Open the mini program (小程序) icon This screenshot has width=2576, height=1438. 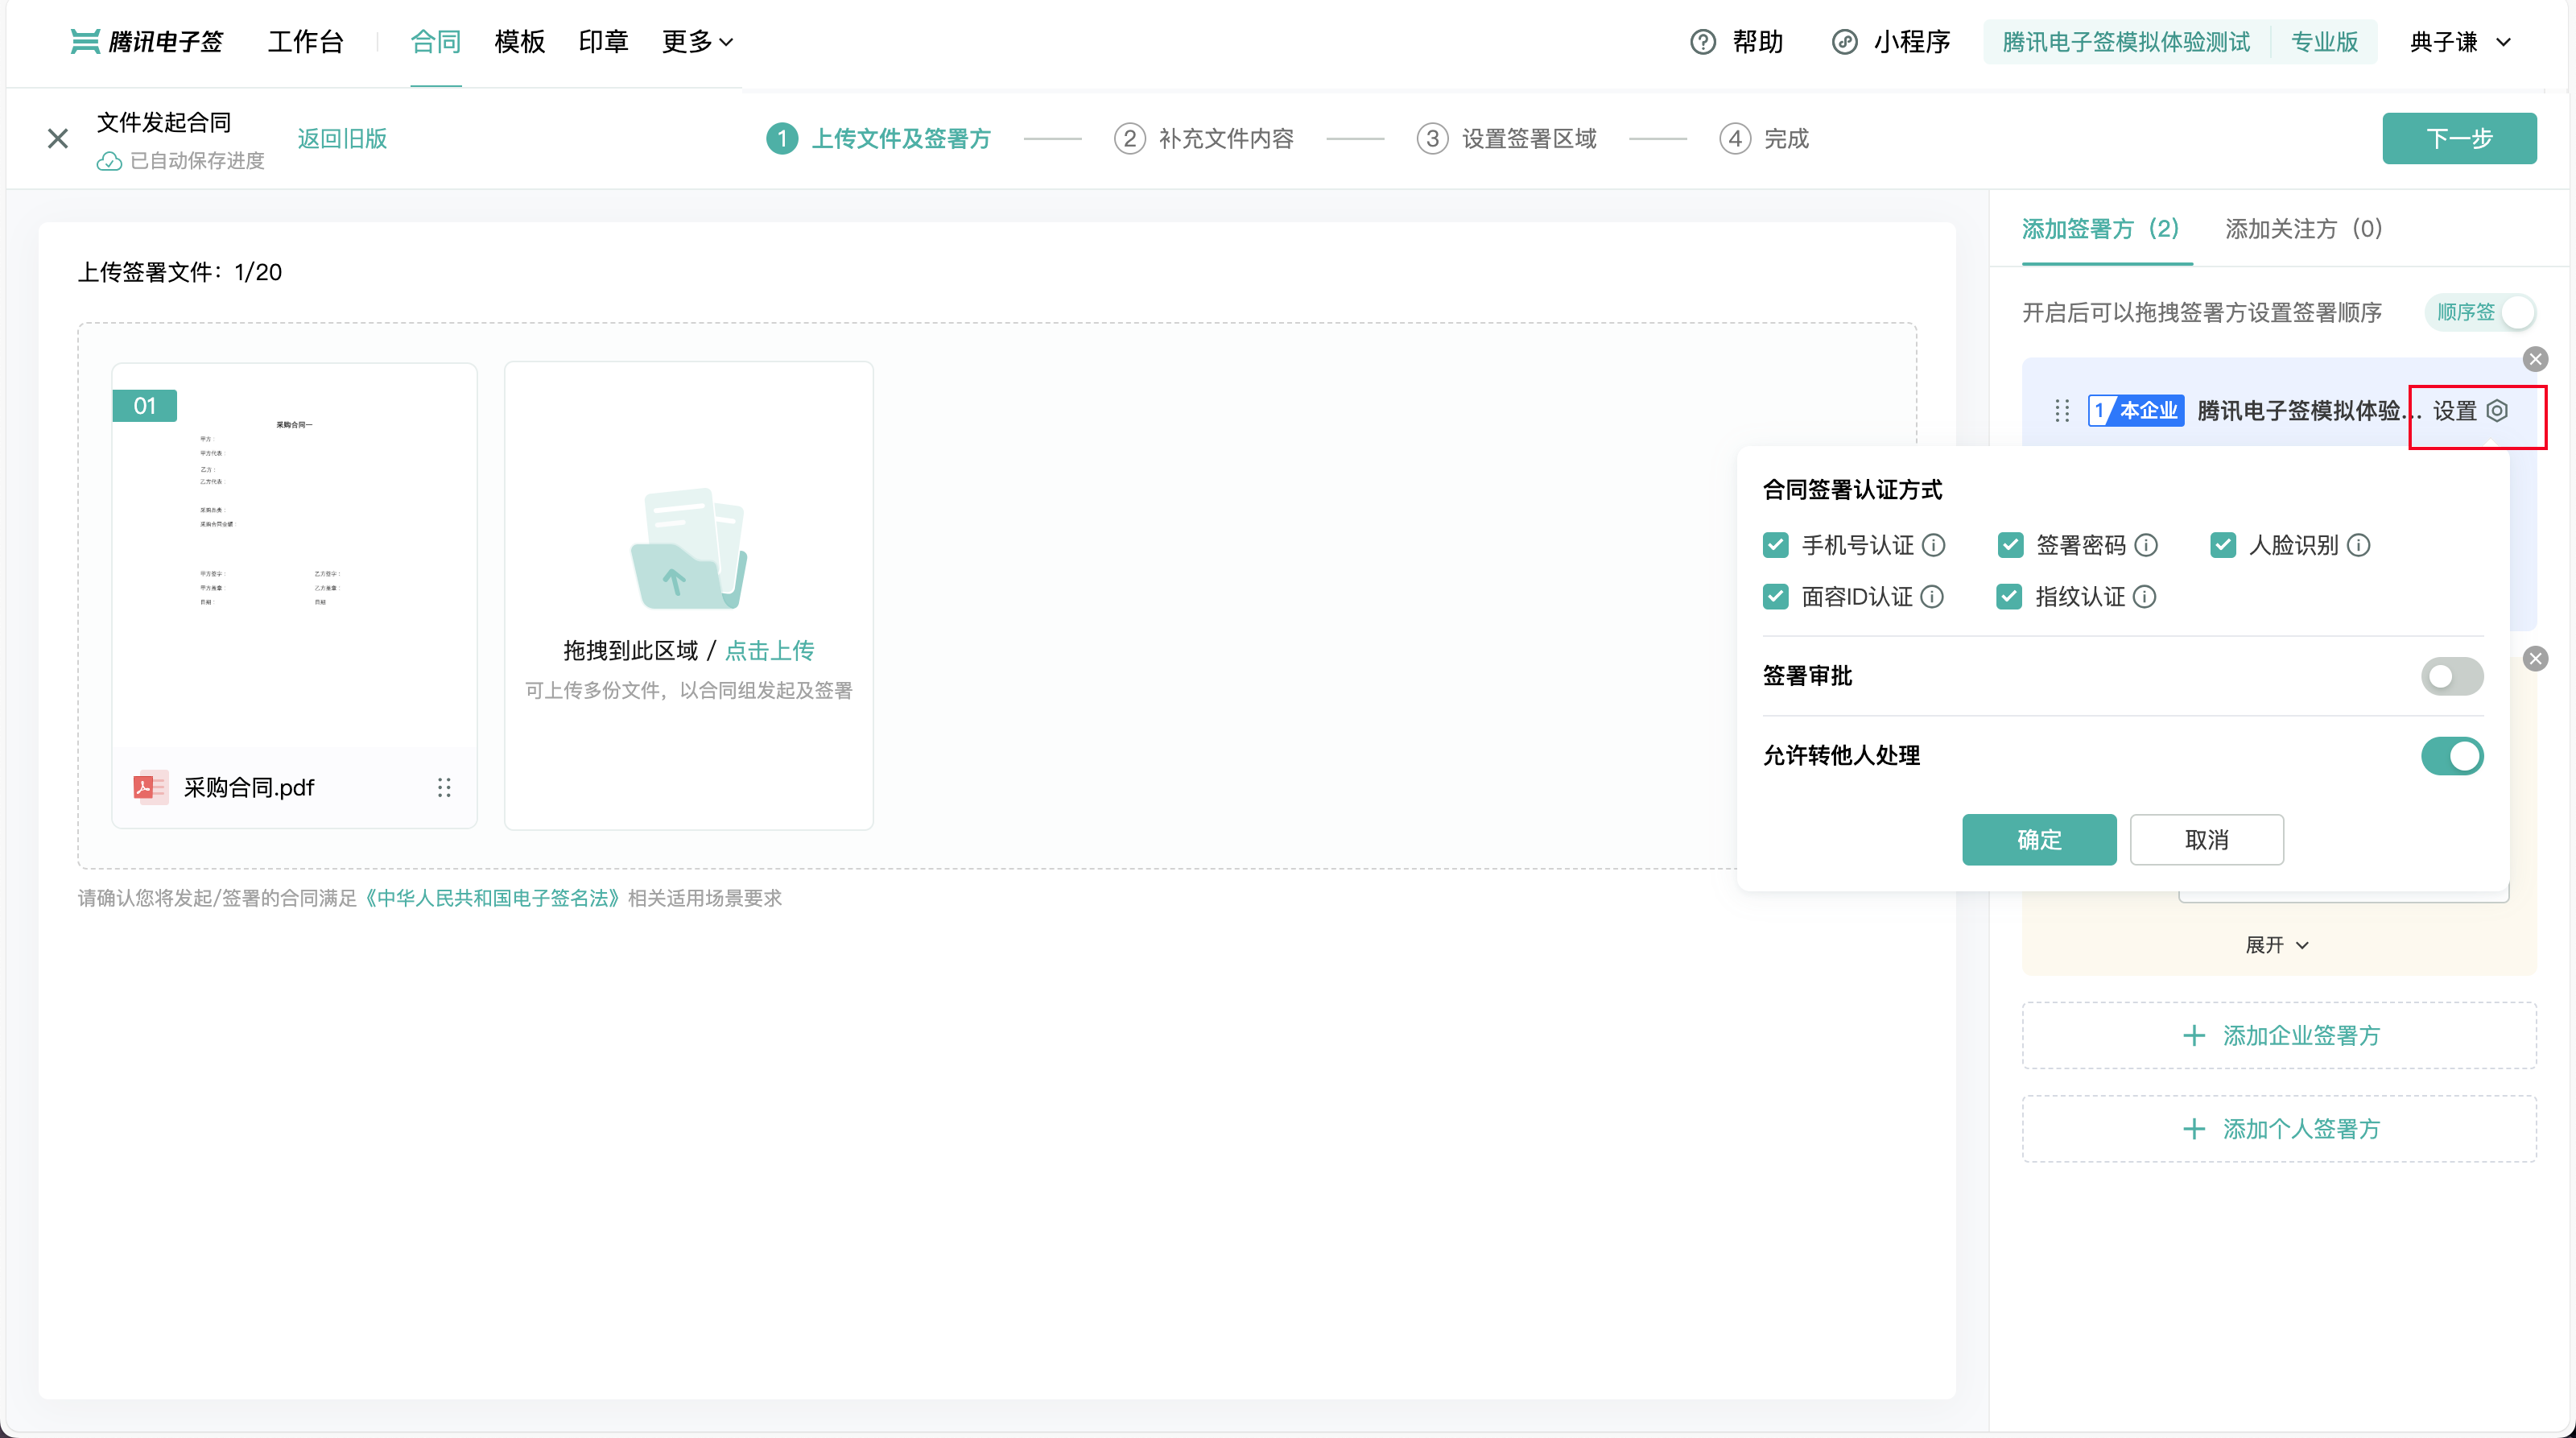pos(1844,42)
